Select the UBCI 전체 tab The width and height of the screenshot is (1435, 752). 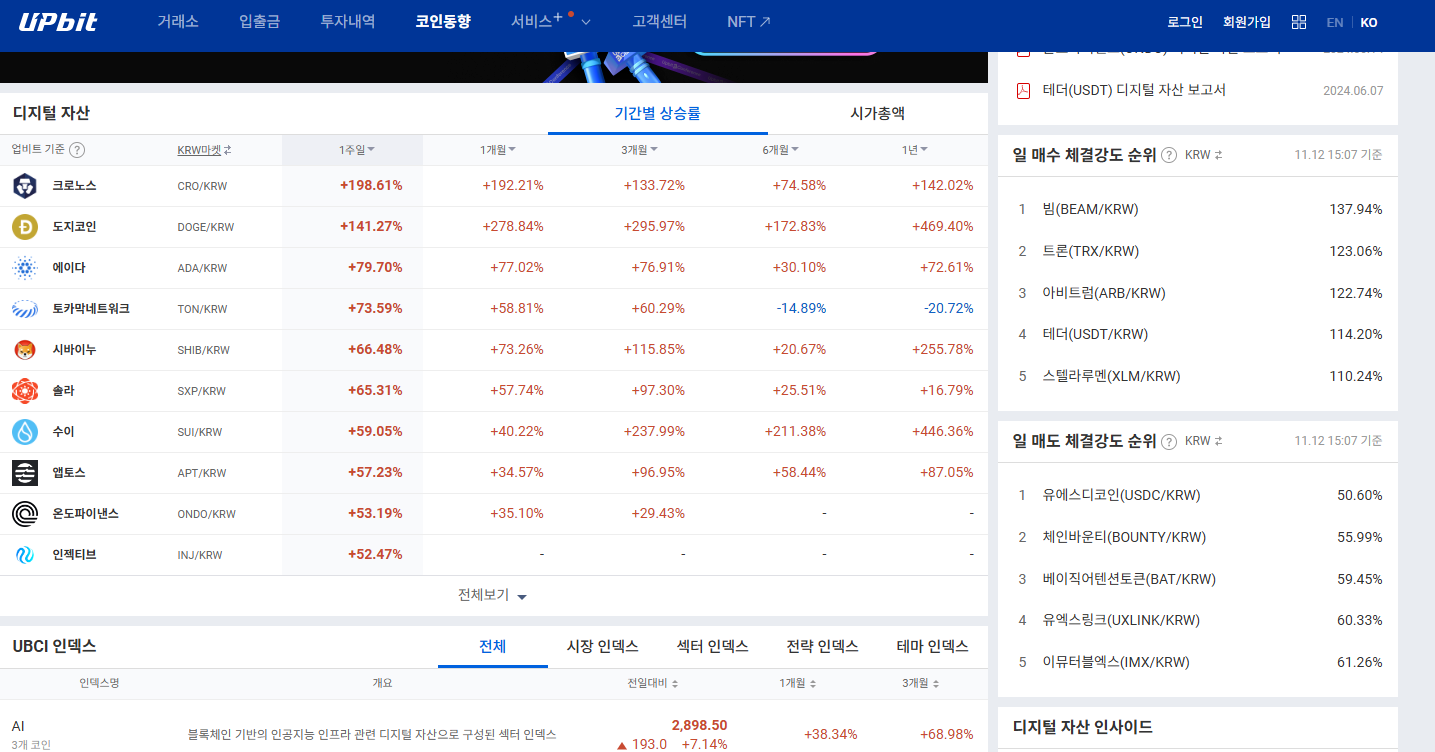coord(493,646)
